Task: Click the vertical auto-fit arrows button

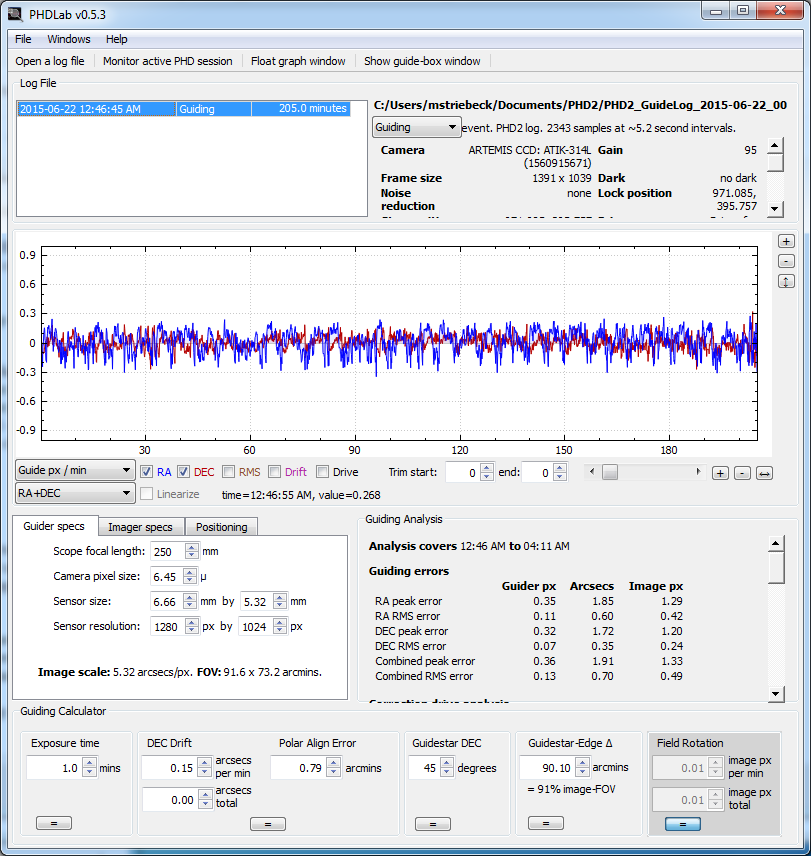Action: [x=786, y=282]
